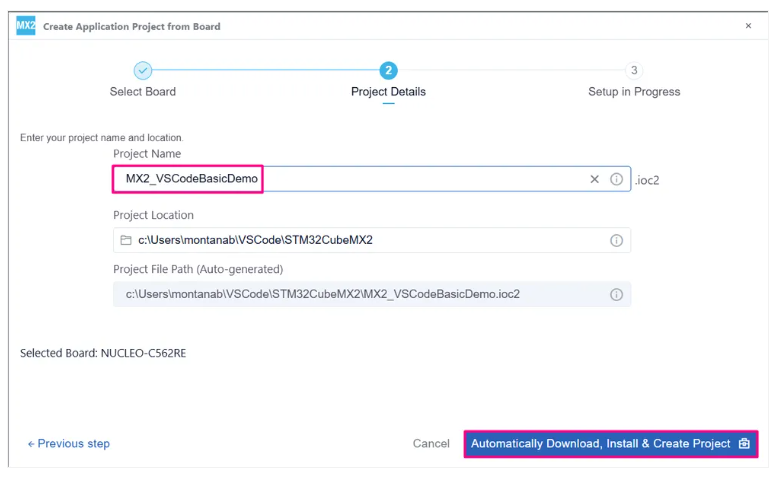Screen dimensions: 780x484
Task: Focus the Project Name input field
Action: 372,179
